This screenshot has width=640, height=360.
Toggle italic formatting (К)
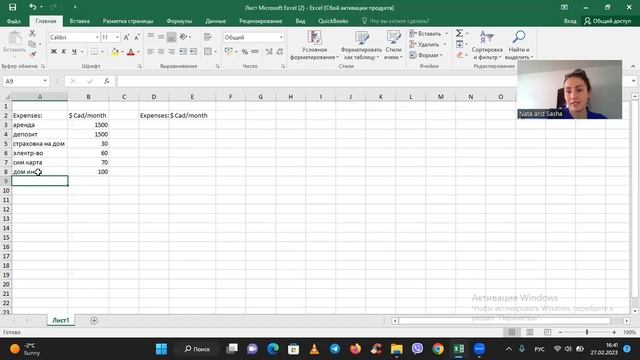pyautogui.click(x=64, y=52)
